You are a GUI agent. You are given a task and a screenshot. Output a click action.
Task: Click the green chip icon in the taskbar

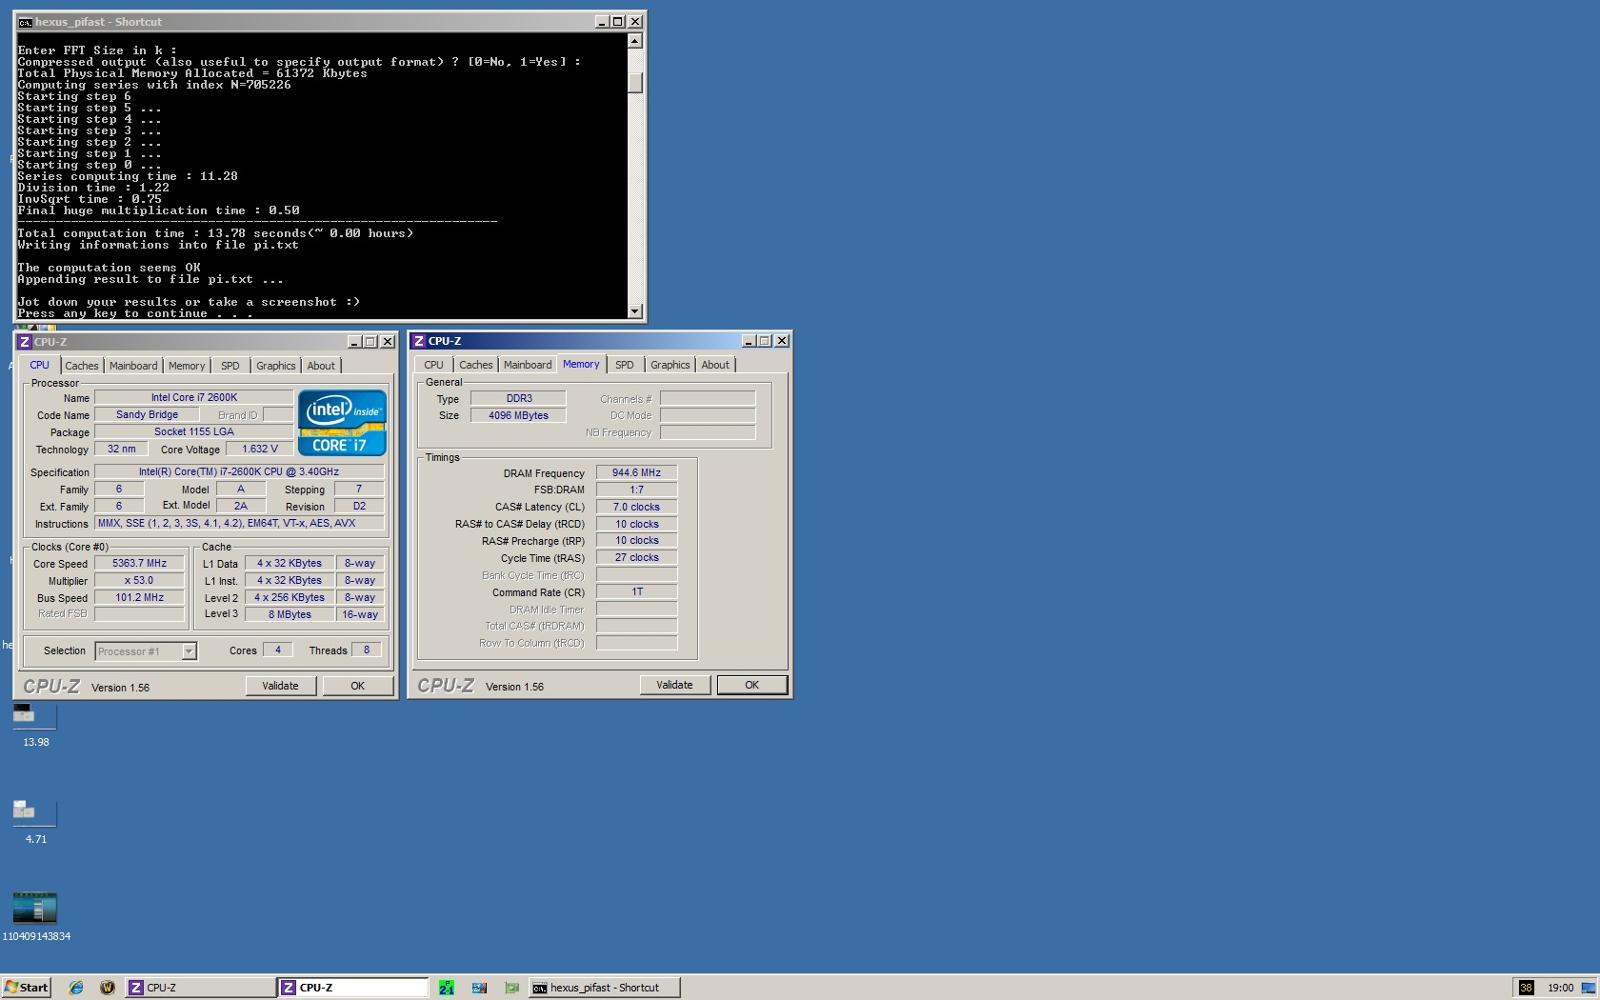511,987
